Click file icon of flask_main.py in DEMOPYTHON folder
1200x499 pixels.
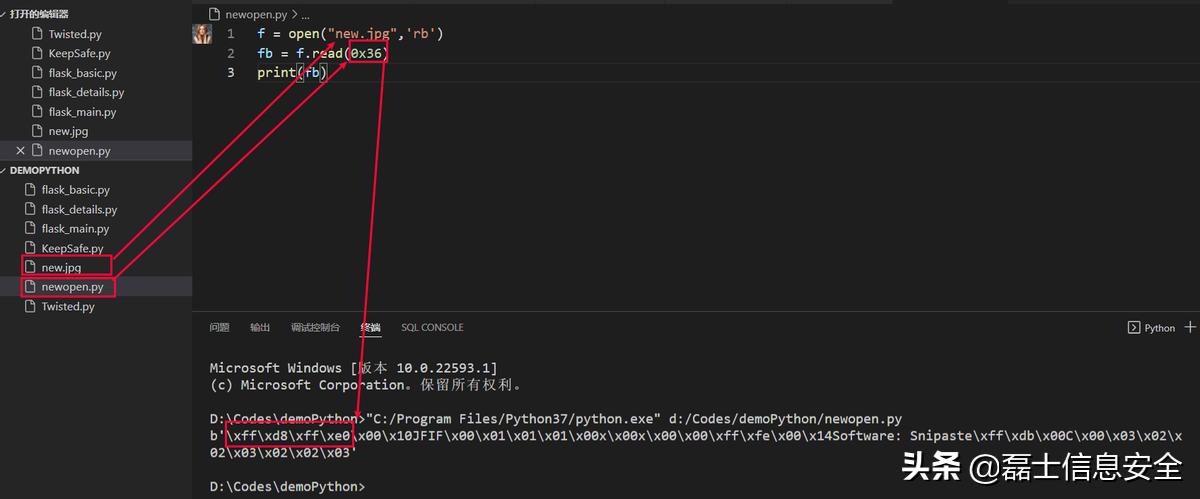coord(31,229)
